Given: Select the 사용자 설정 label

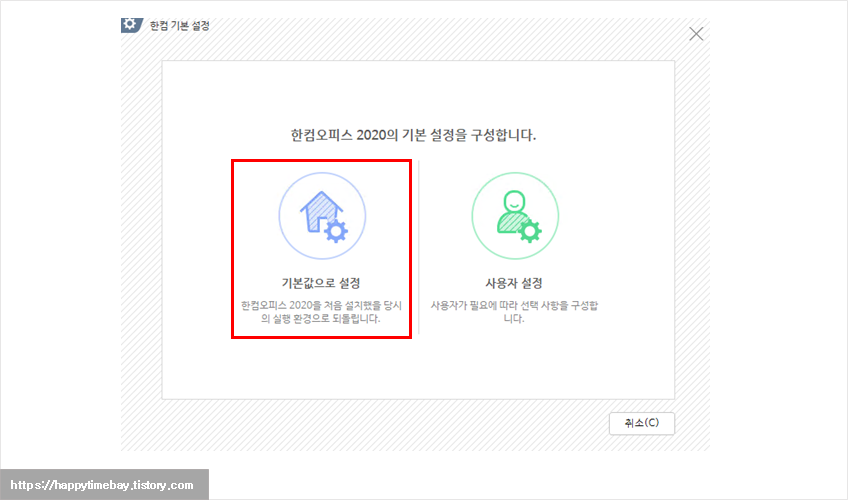Looking at the screenshot, I should pyautogui.click(x=514, y=283).
